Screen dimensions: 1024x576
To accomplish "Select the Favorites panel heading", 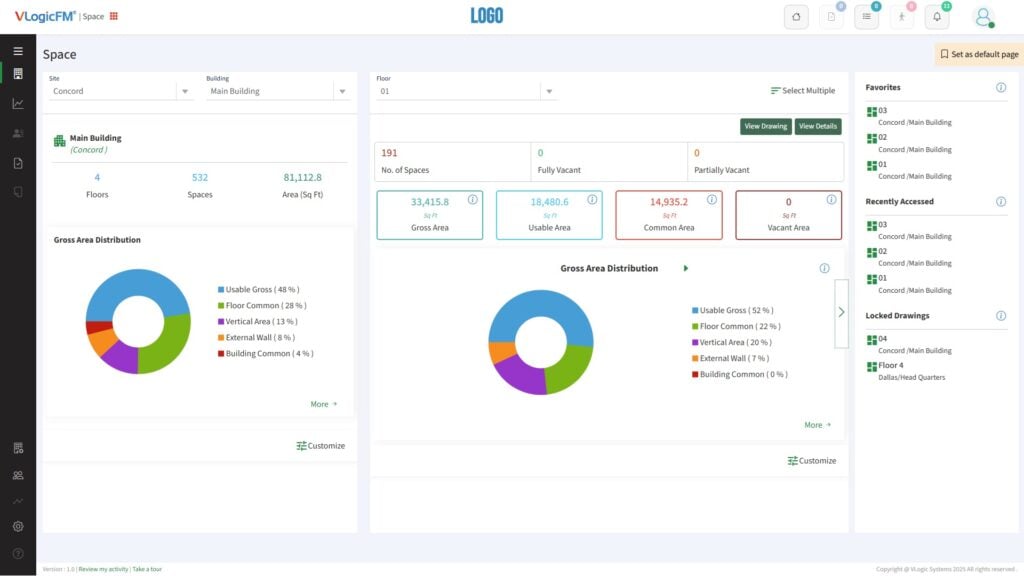I will coord(885,87).
